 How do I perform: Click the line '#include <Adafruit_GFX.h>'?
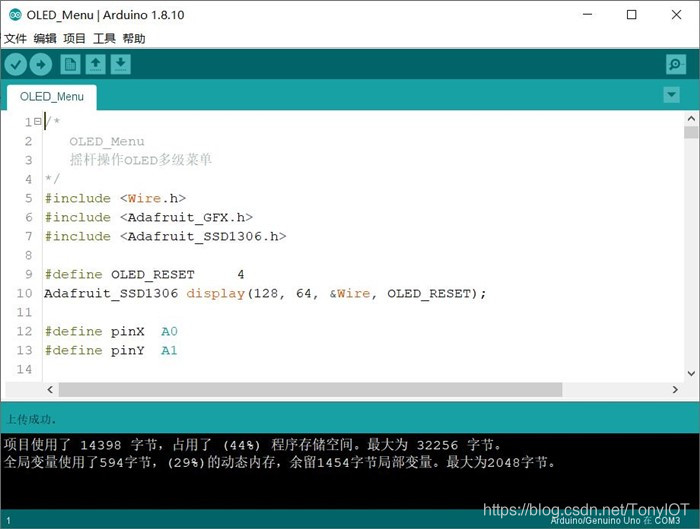(x=149, y=217)
